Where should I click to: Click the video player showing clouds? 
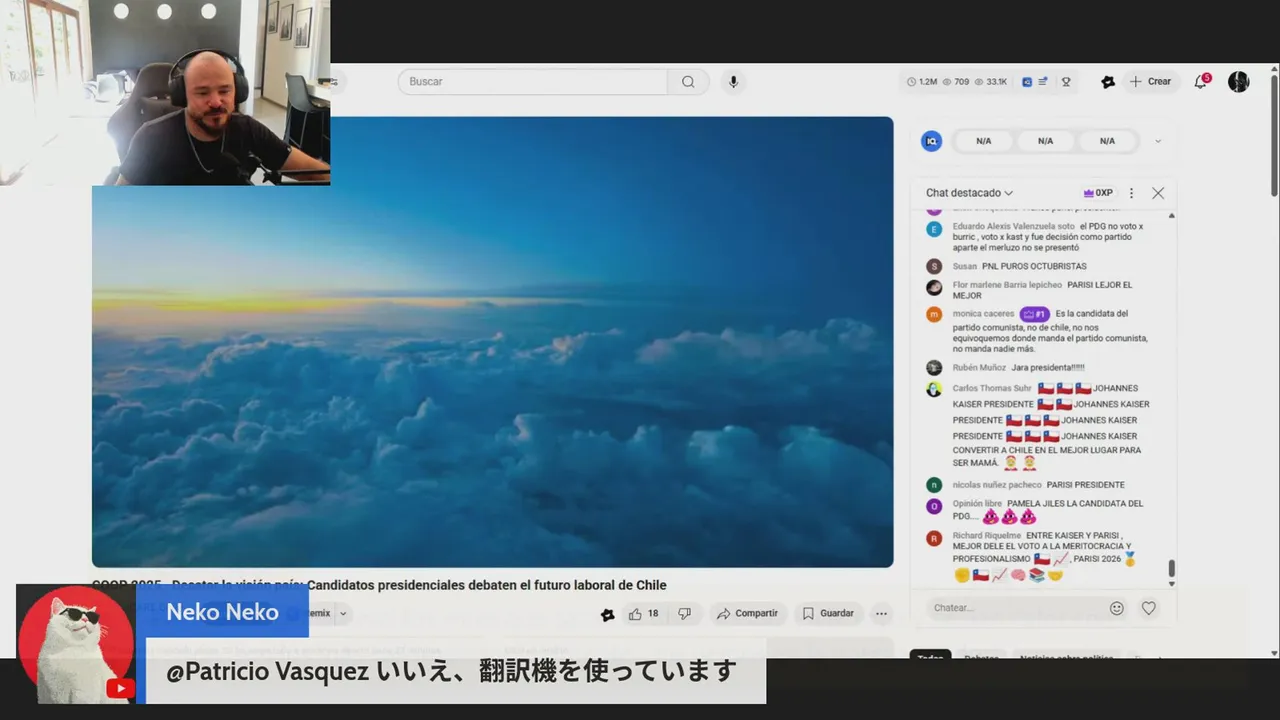[492, 342]
